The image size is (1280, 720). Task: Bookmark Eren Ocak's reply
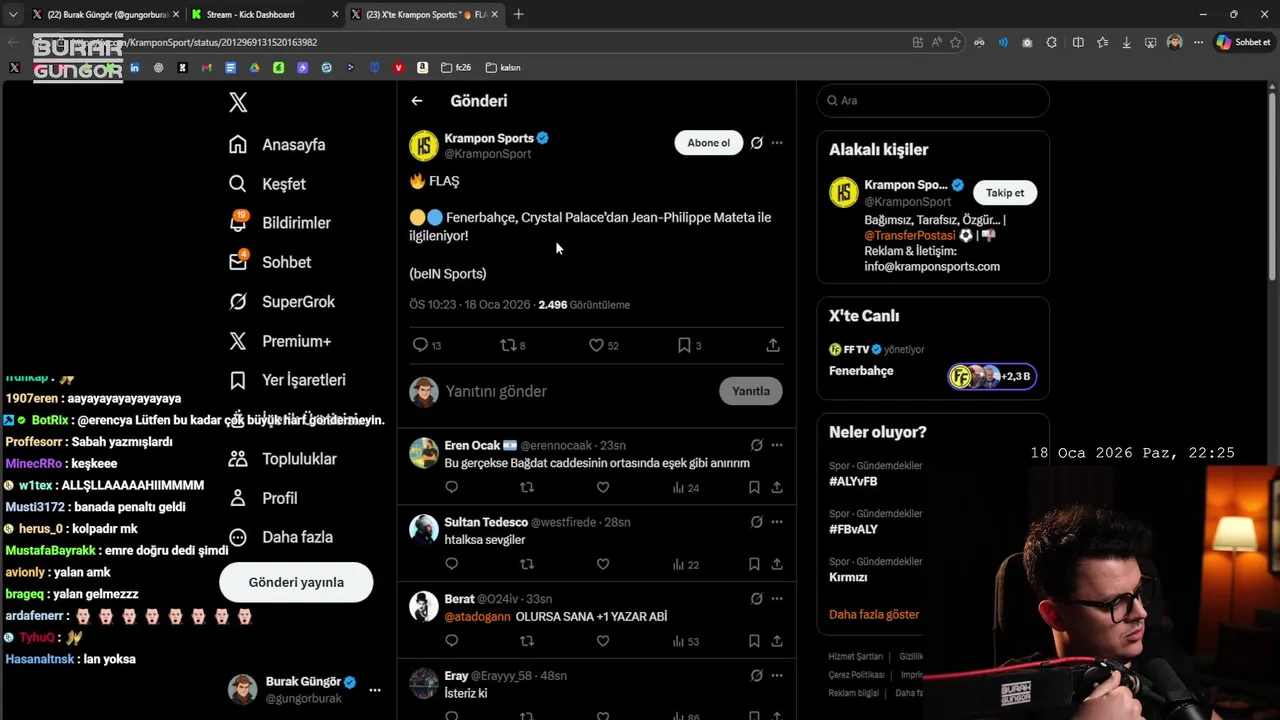click(x=754, y=487)
